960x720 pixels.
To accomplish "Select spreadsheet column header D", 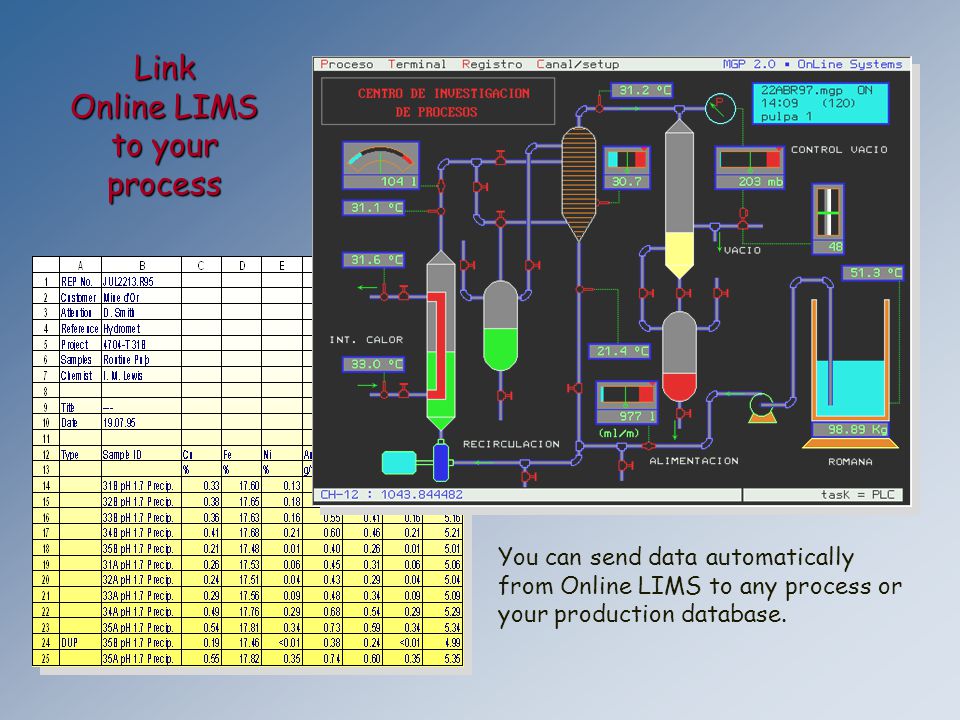I will point(242,265).
